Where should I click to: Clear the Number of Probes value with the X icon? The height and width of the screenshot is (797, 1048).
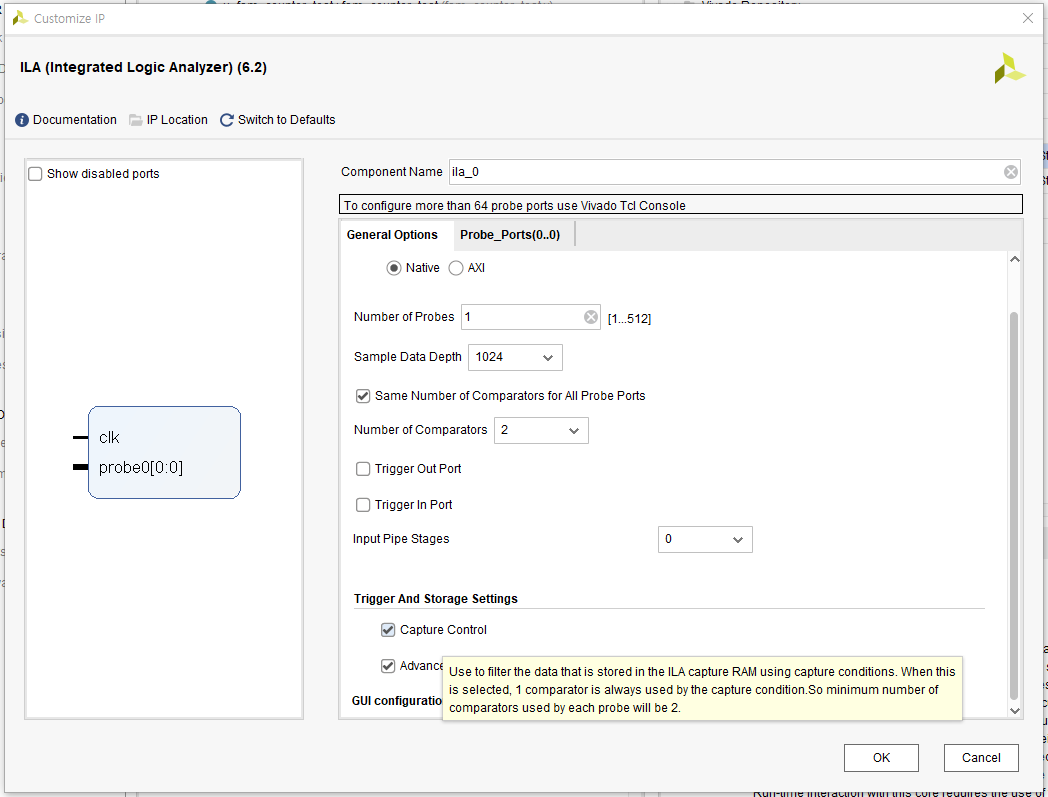coord(591,317)
